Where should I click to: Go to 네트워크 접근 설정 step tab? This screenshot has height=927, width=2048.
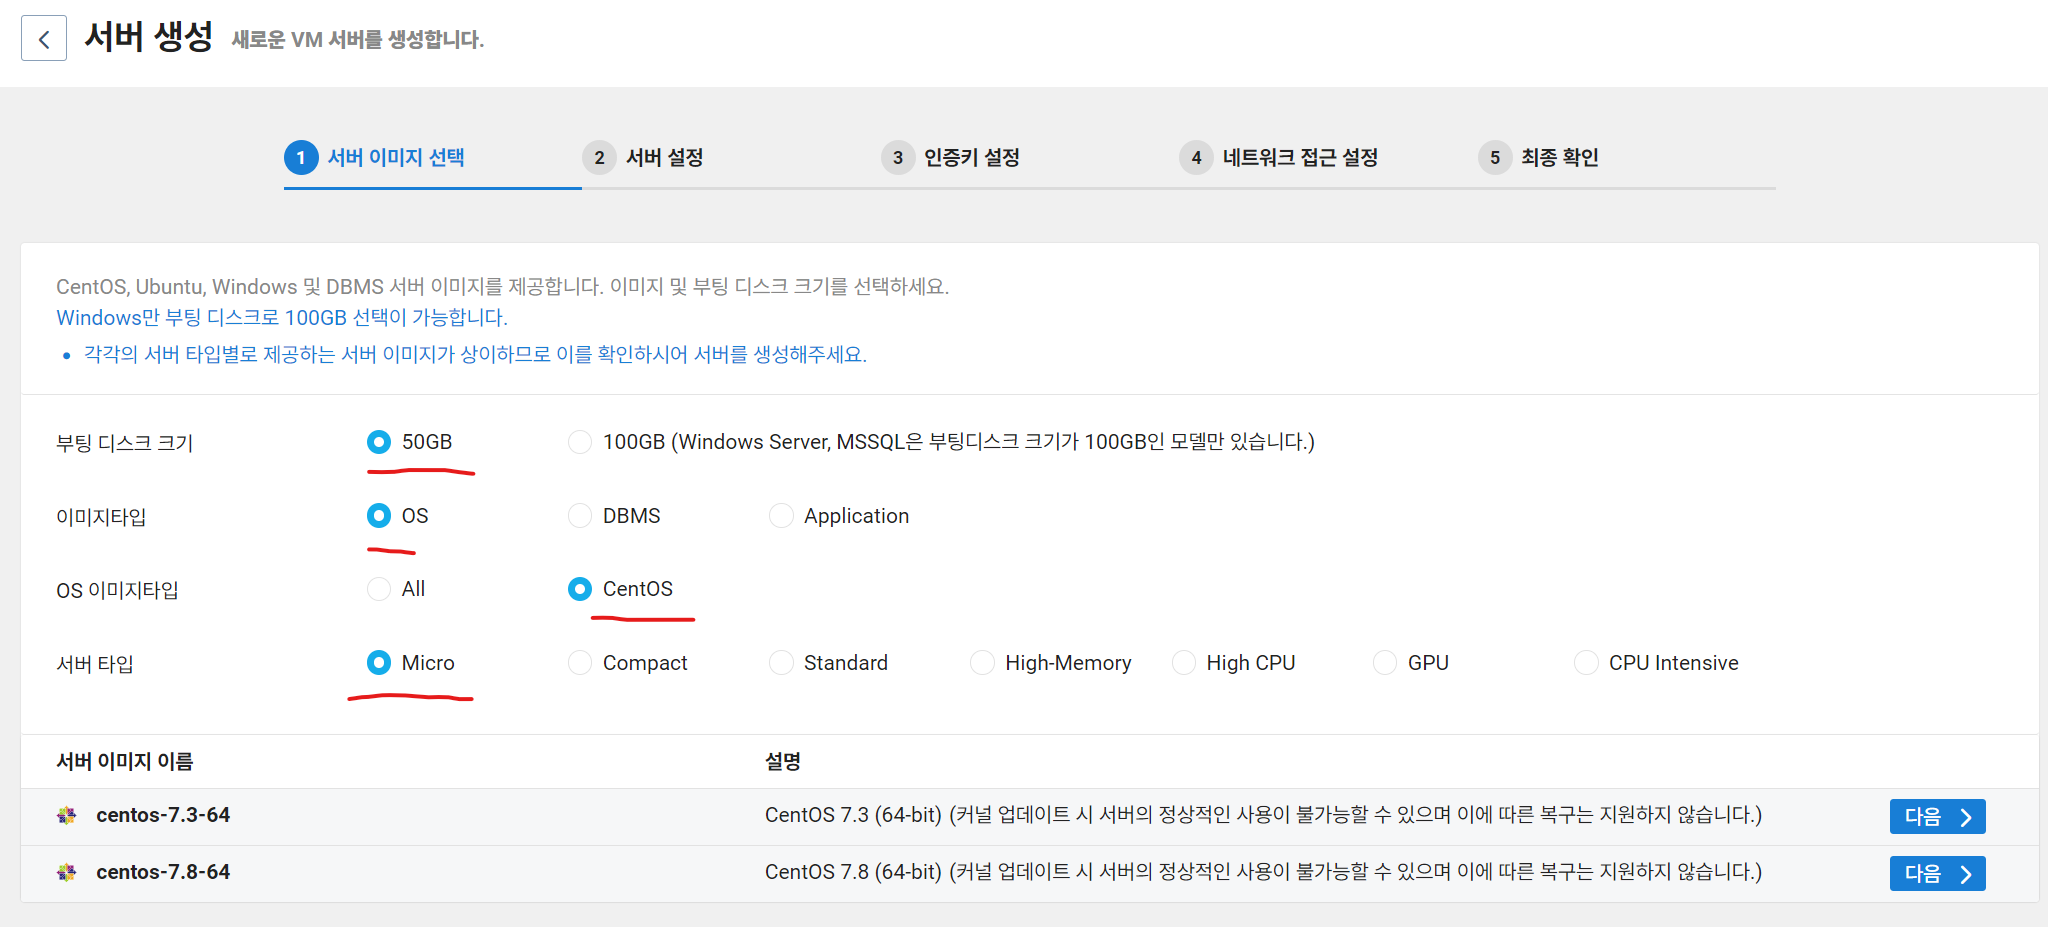pyautogui.click(x=1301, y=157)
